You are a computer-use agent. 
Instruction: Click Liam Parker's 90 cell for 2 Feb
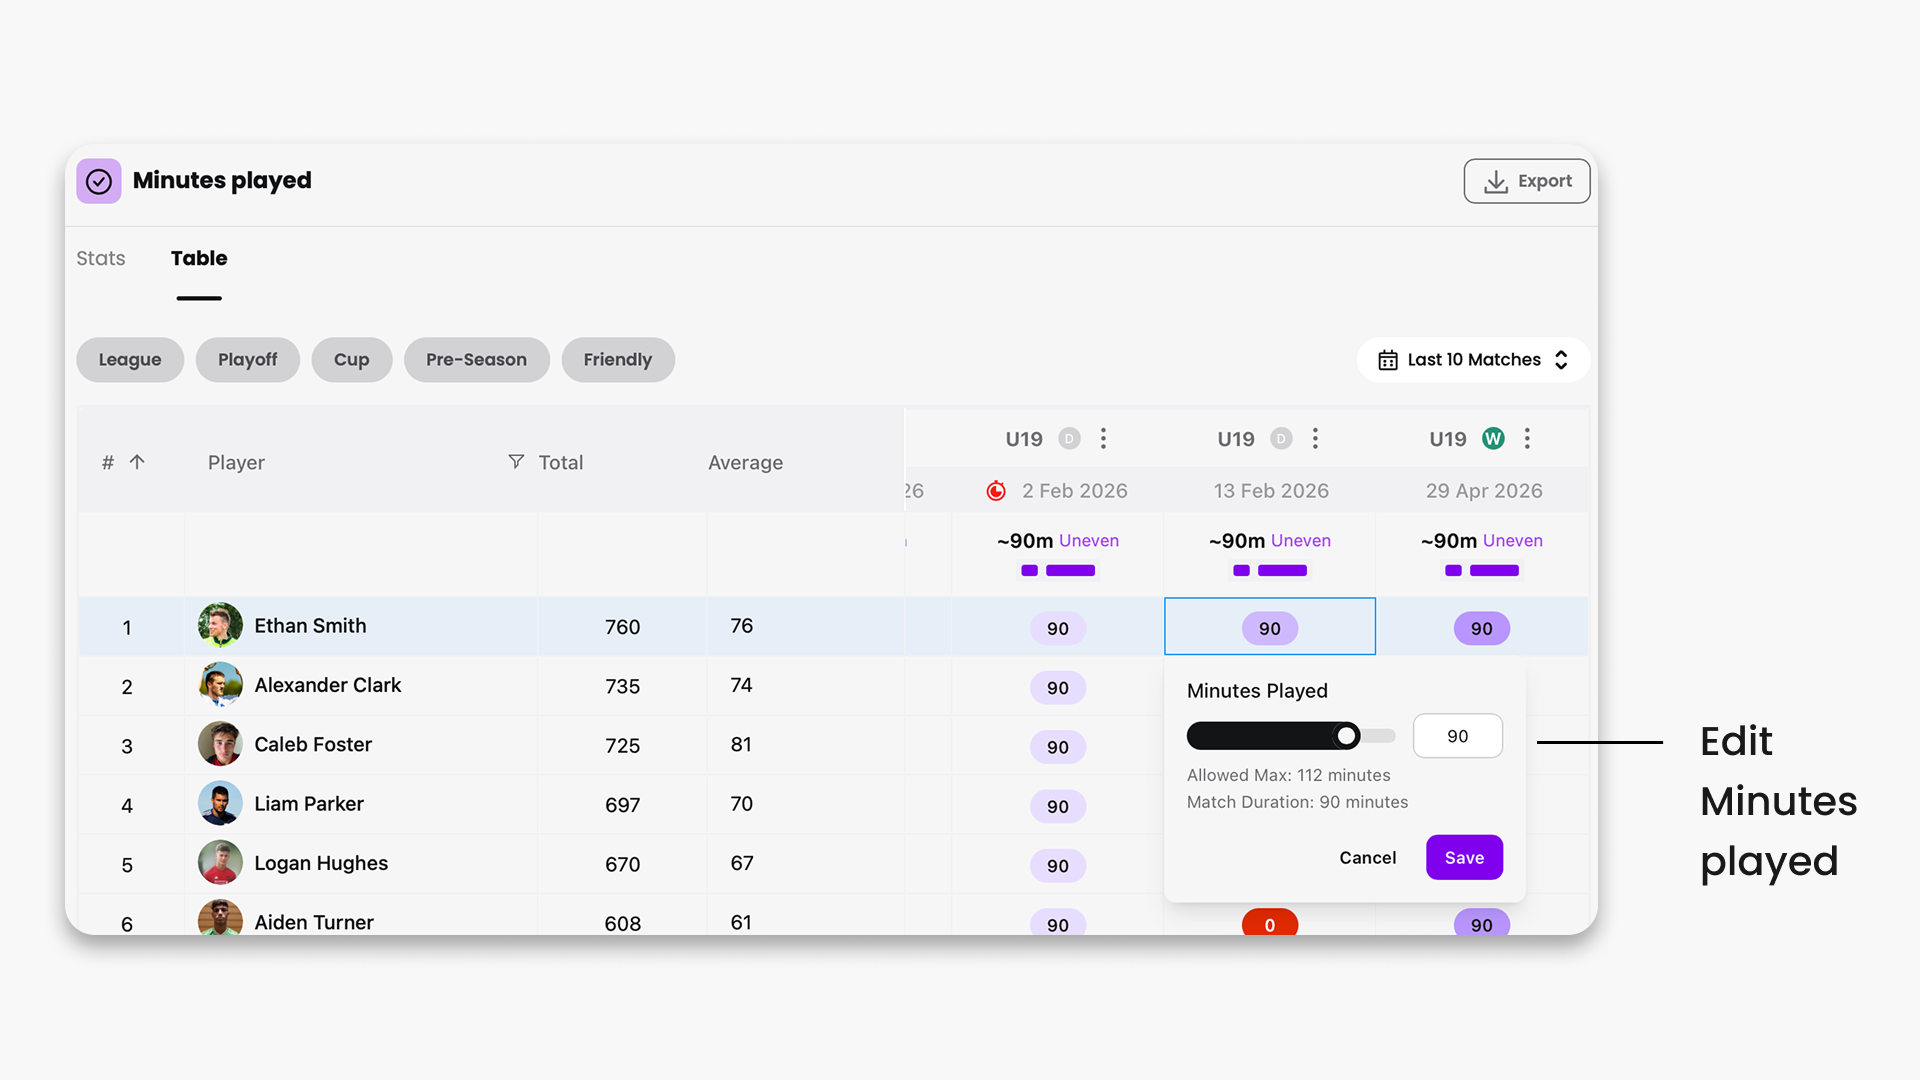[x=1058, y=806]
